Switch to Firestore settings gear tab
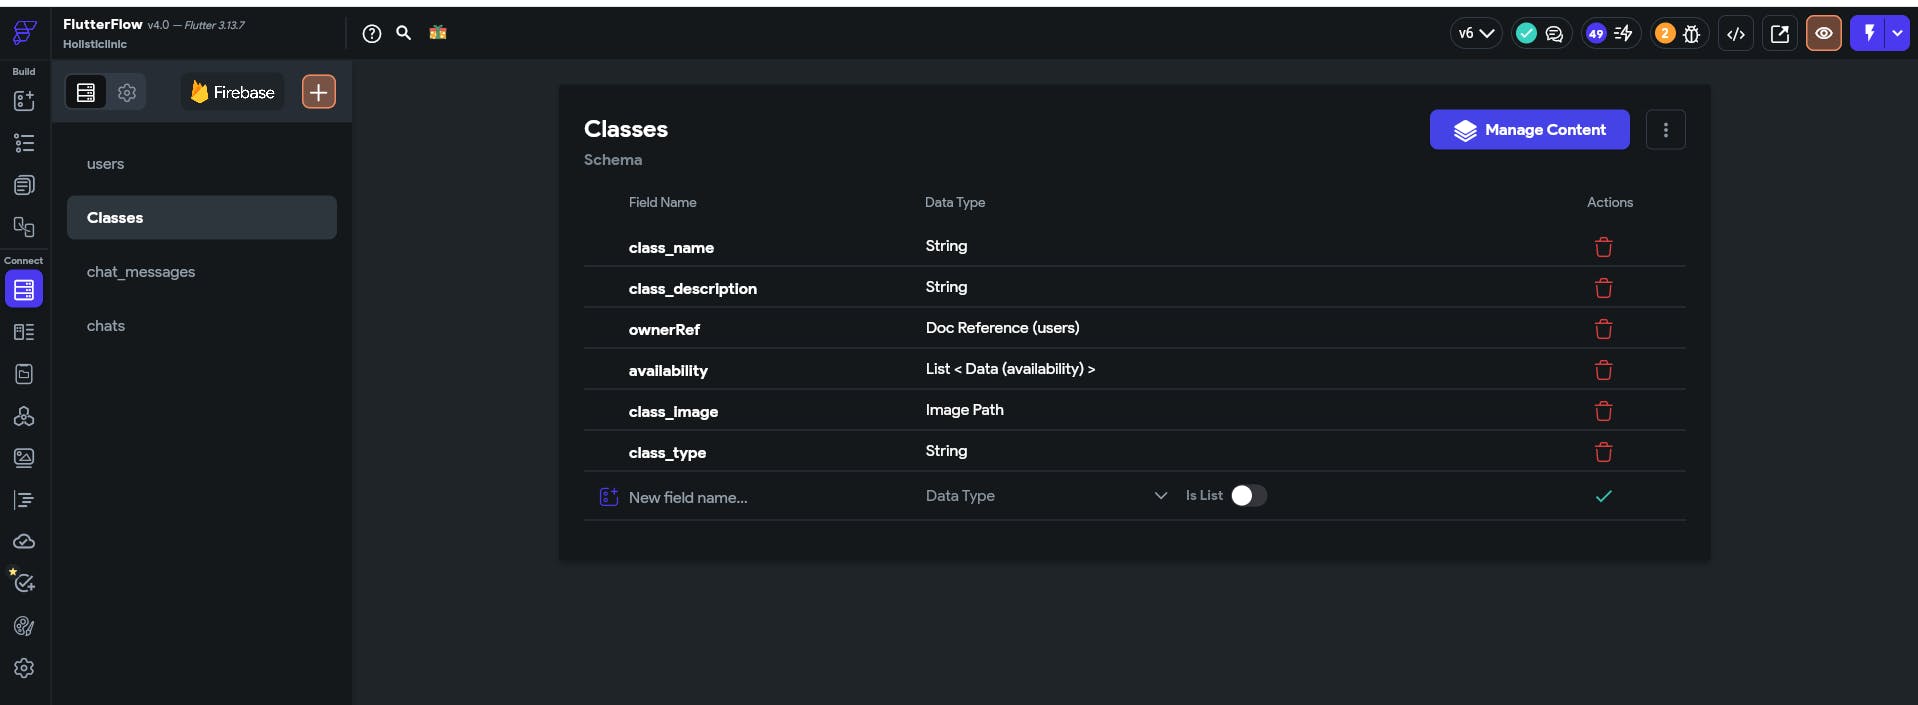The height and width of the screenshot is (705, 1918). click(x=127, y=92)
